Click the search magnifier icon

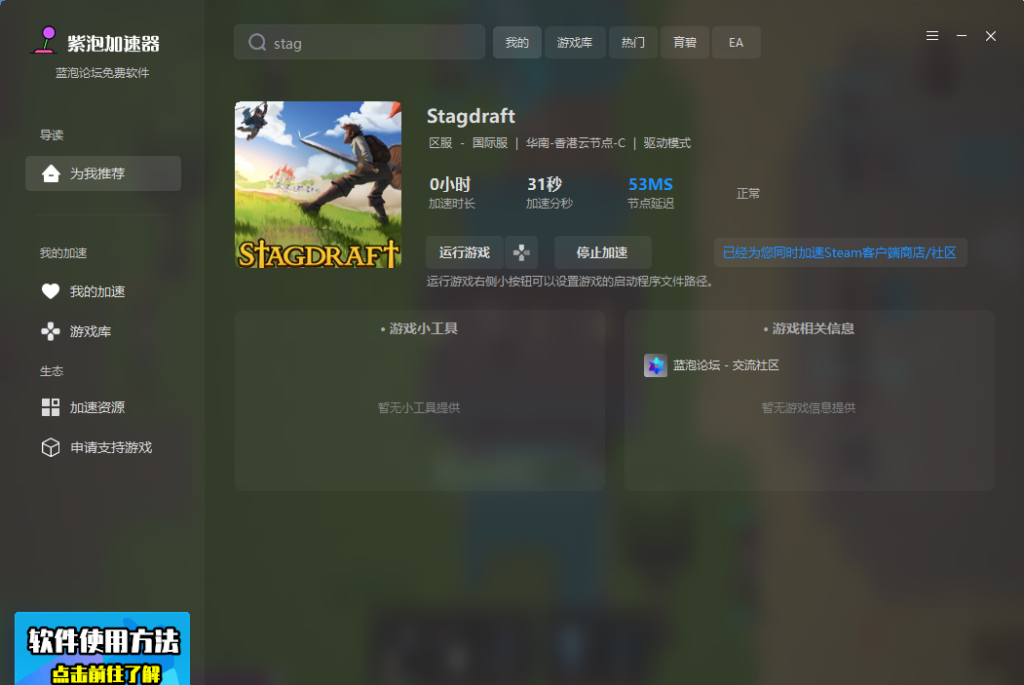(257, 42)
